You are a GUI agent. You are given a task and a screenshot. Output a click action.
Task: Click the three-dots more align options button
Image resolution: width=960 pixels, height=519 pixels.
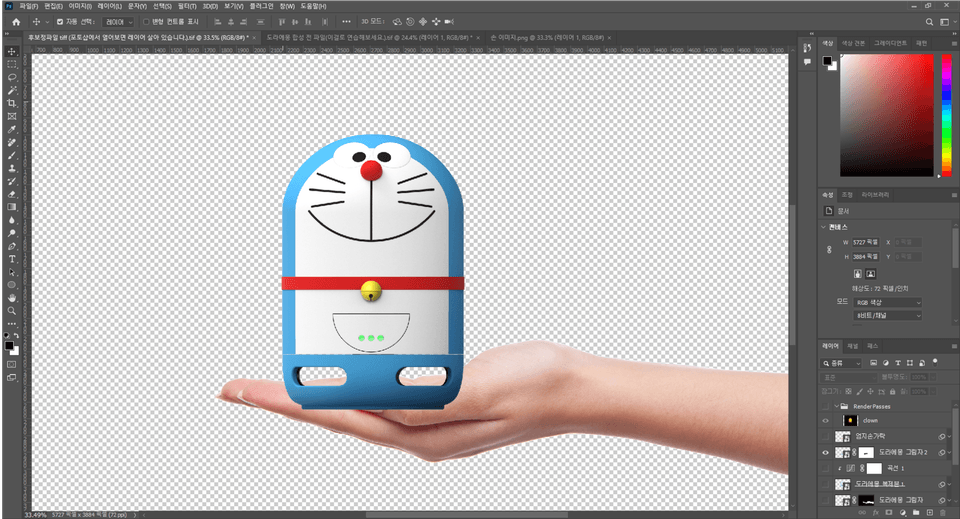tap(347, 22)
